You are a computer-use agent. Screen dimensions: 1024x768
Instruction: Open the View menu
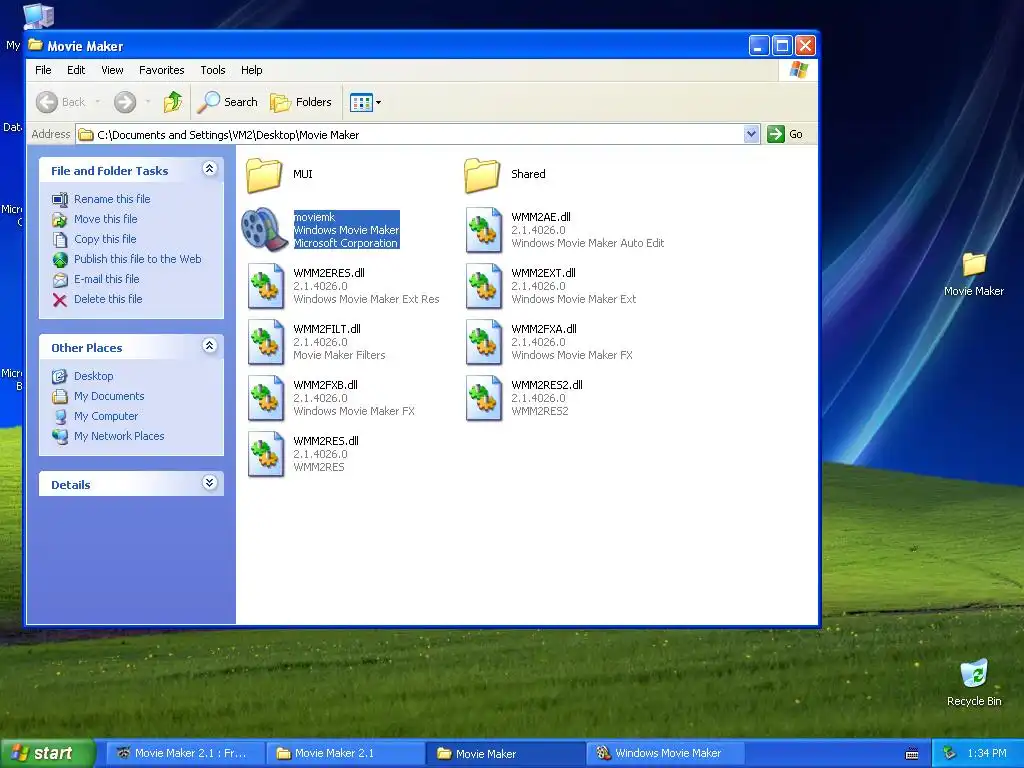[112, 70]
